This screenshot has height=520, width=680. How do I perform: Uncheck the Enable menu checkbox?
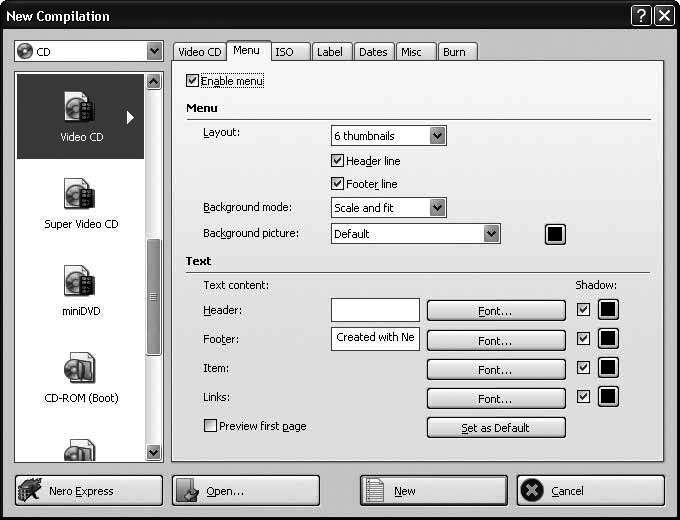click(193, 81)
